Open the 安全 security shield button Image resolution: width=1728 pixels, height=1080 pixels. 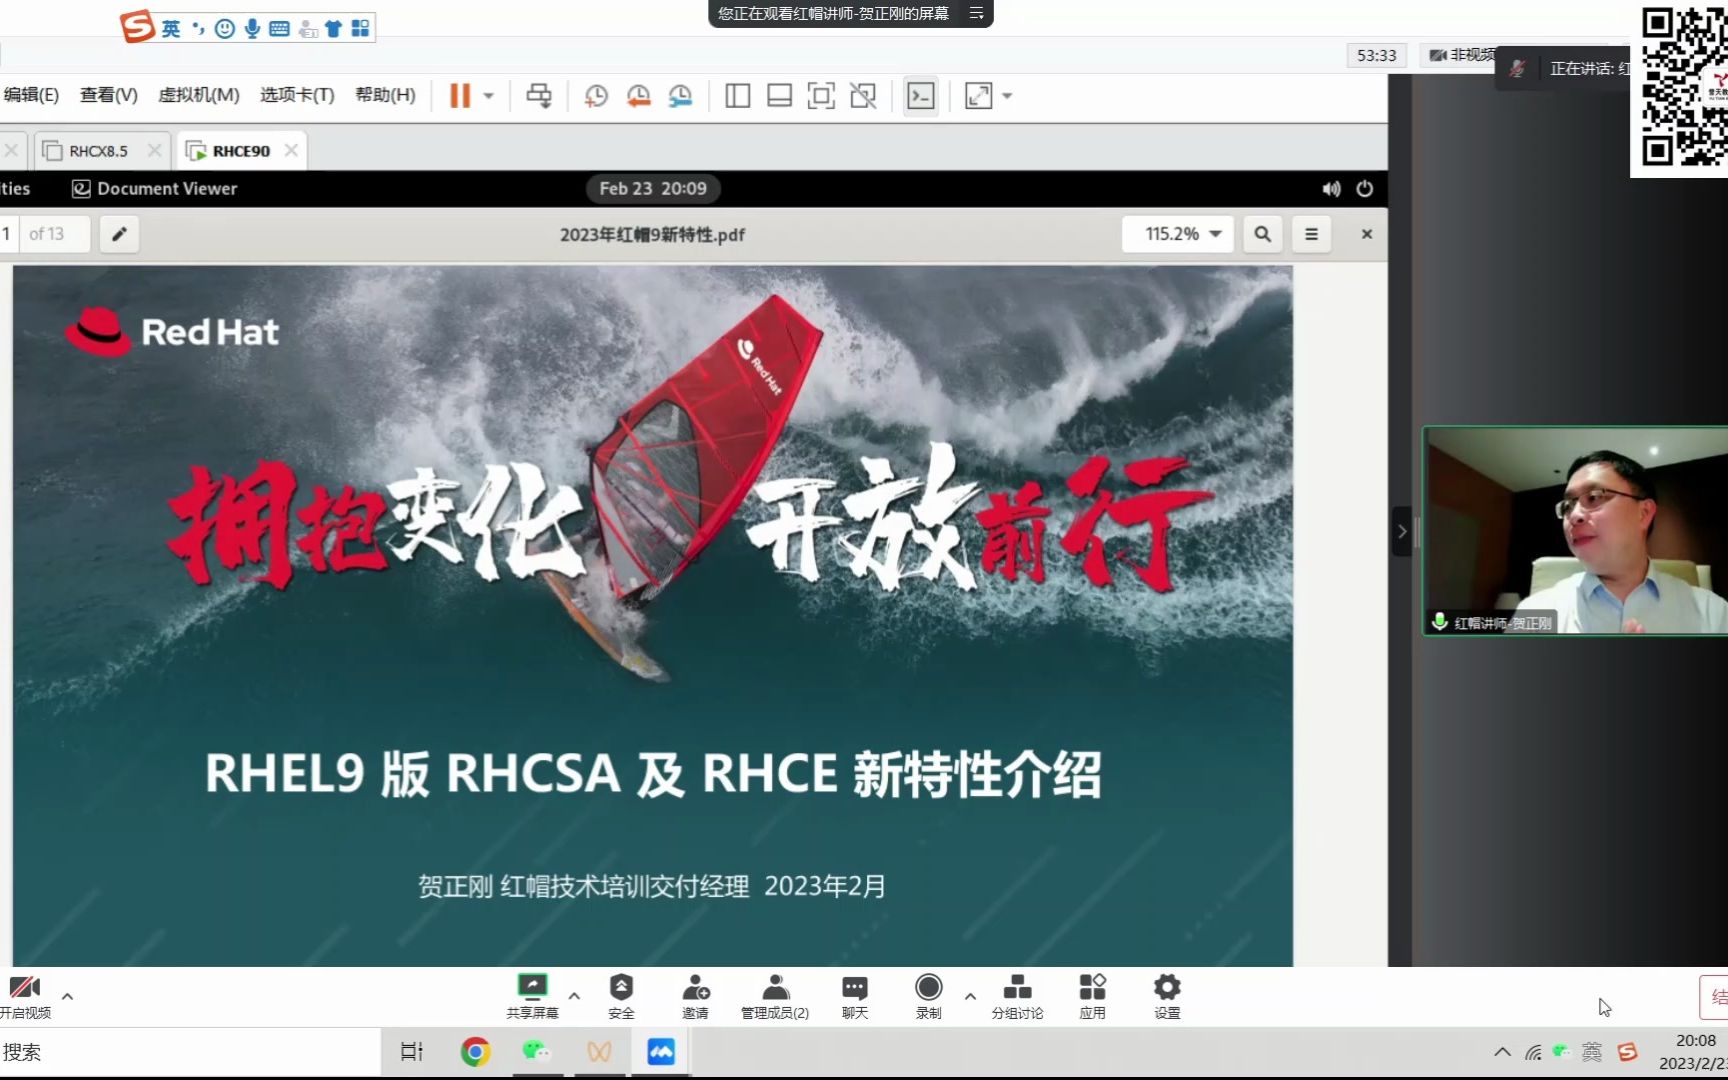pyautogui.click(x=621, y=997)
